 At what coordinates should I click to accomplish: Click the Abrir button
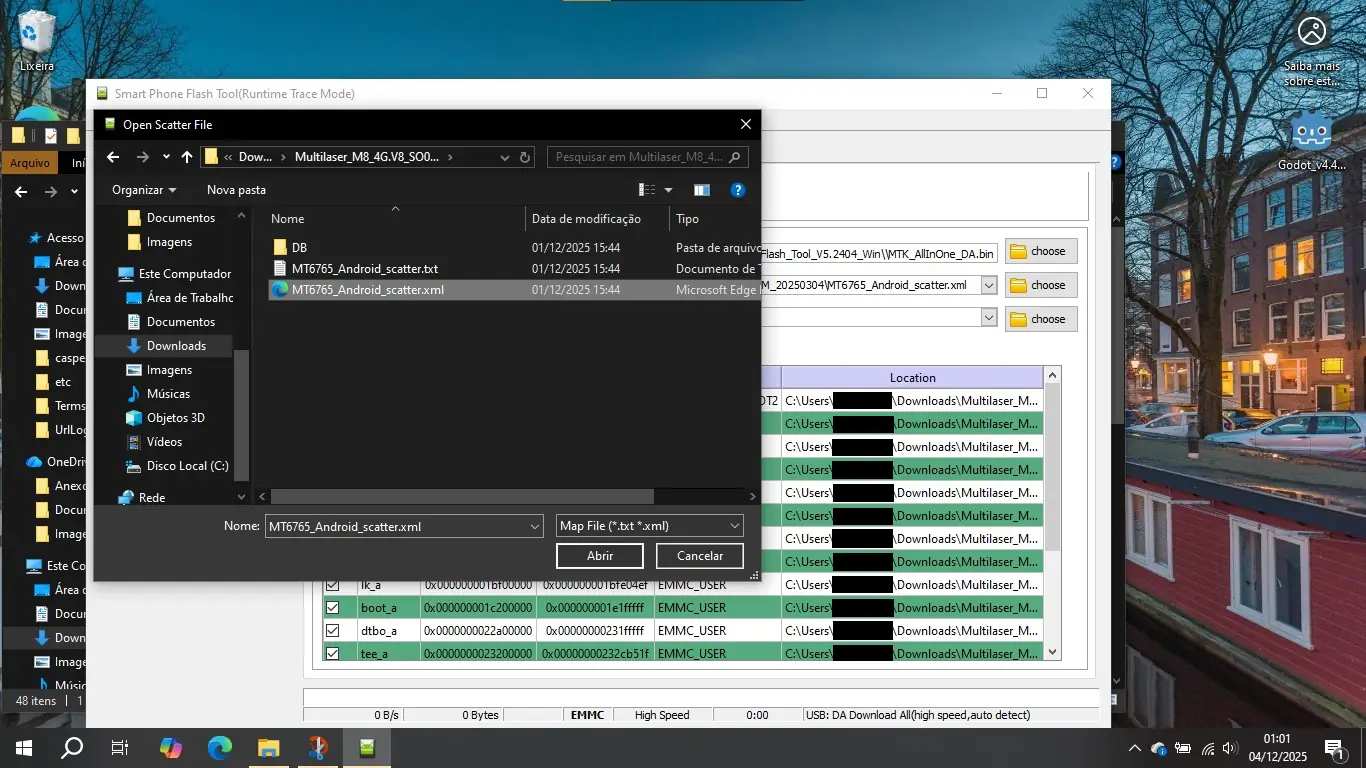[x=600, y=556]
